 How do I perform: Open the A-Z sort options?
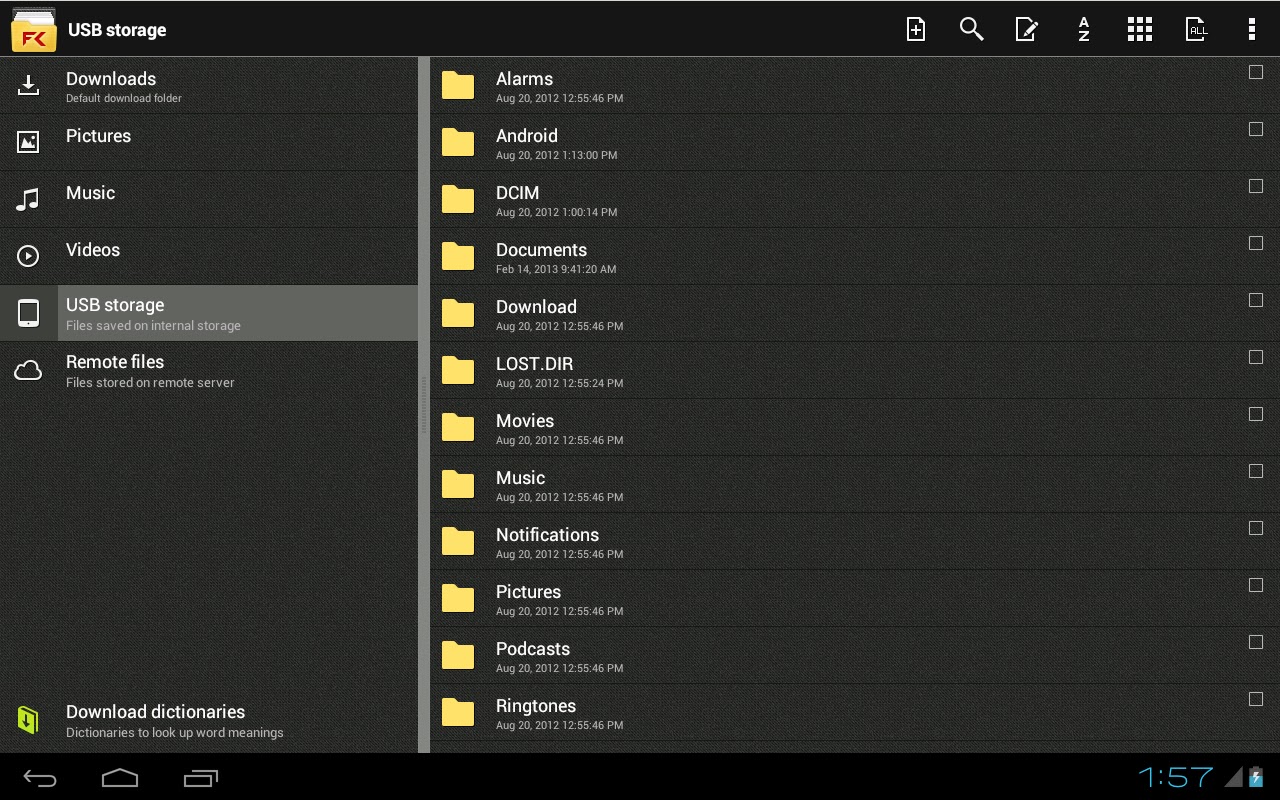coord(1083,29)
